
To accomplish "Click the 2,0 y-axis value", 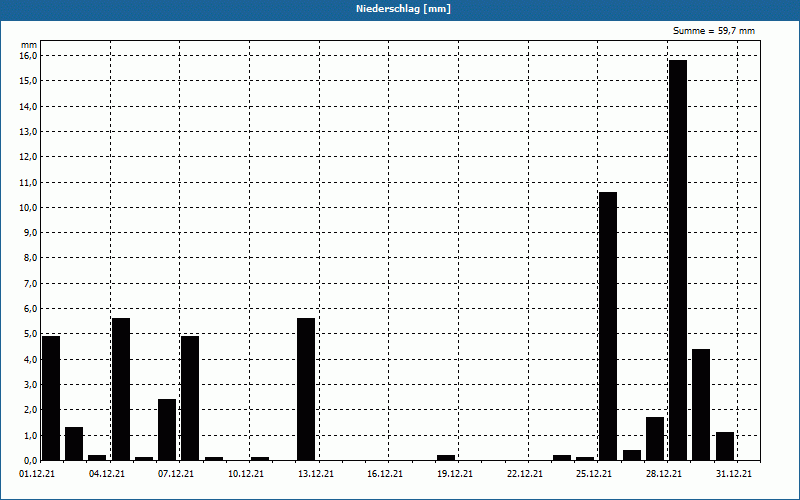I will click(31, 410).
